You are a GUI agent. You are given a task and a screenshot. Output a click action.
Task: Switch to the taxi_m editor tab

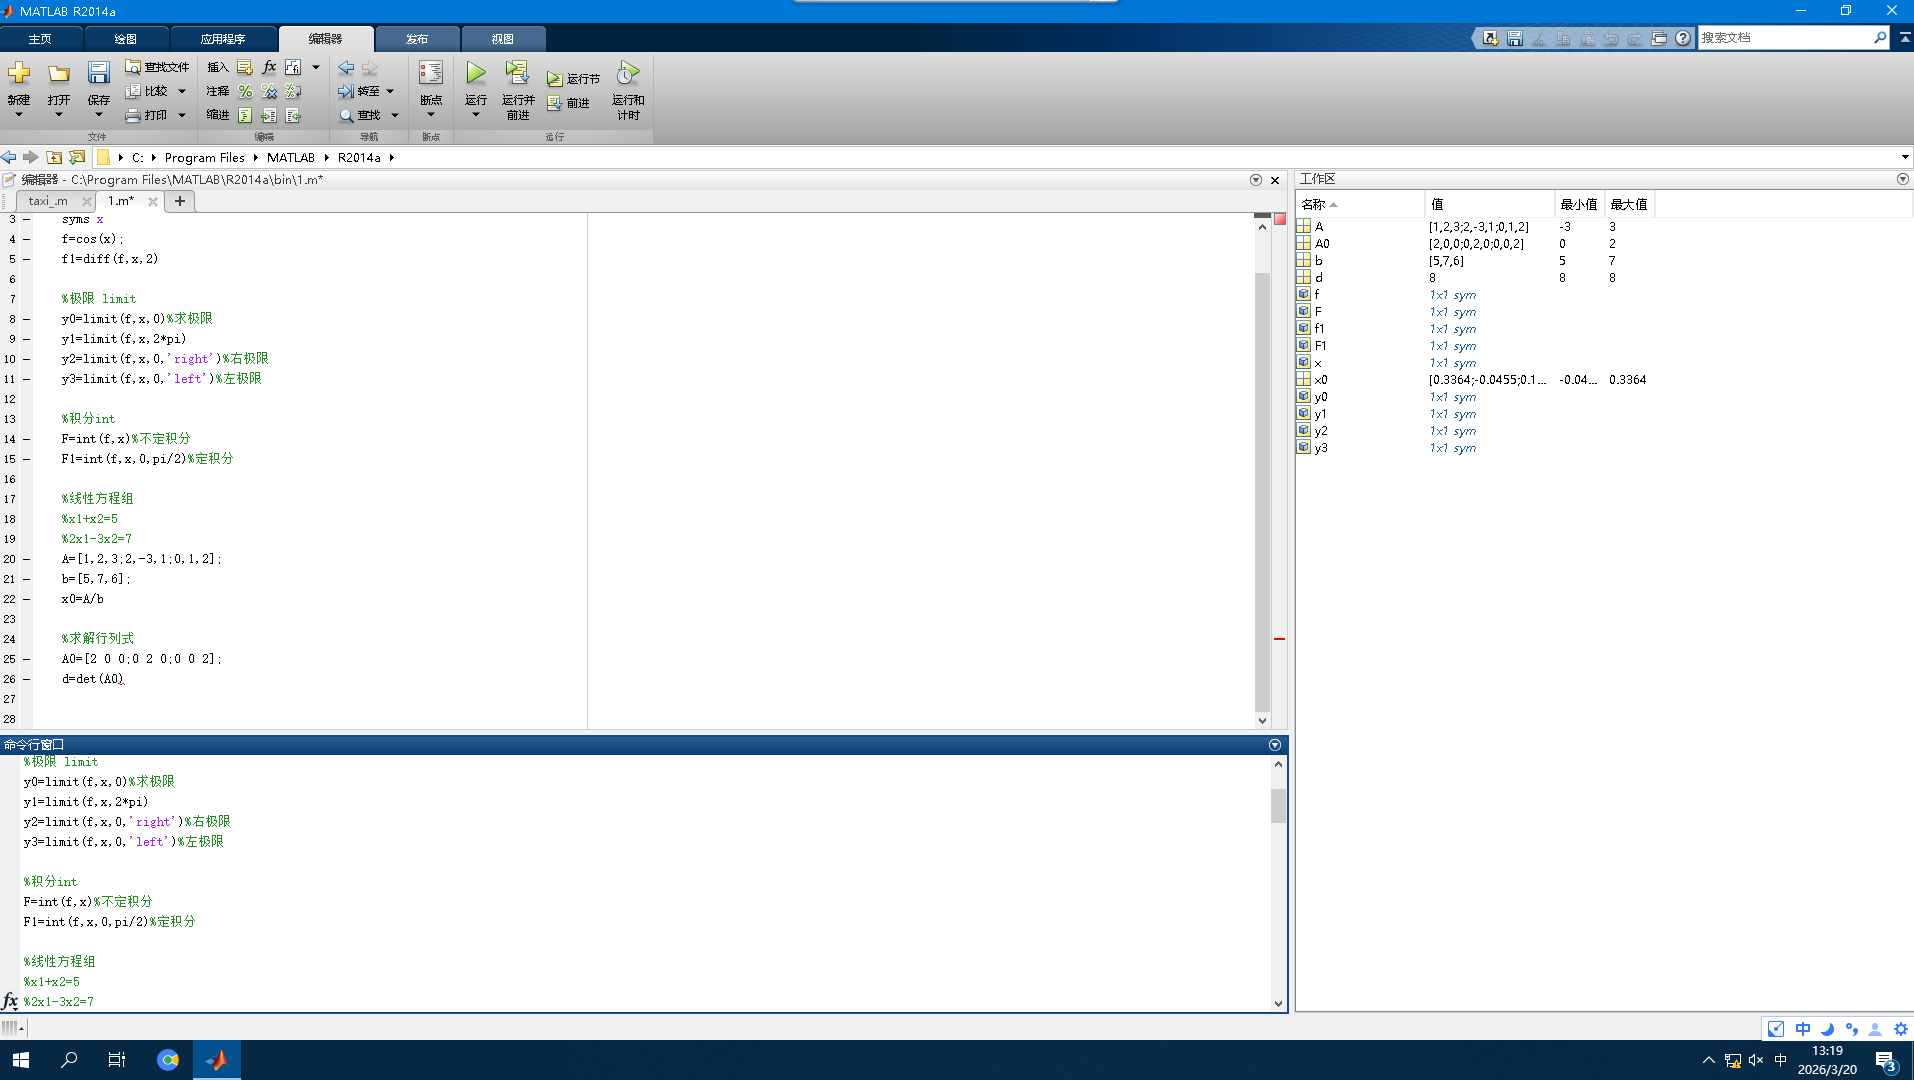coord(48,201)
